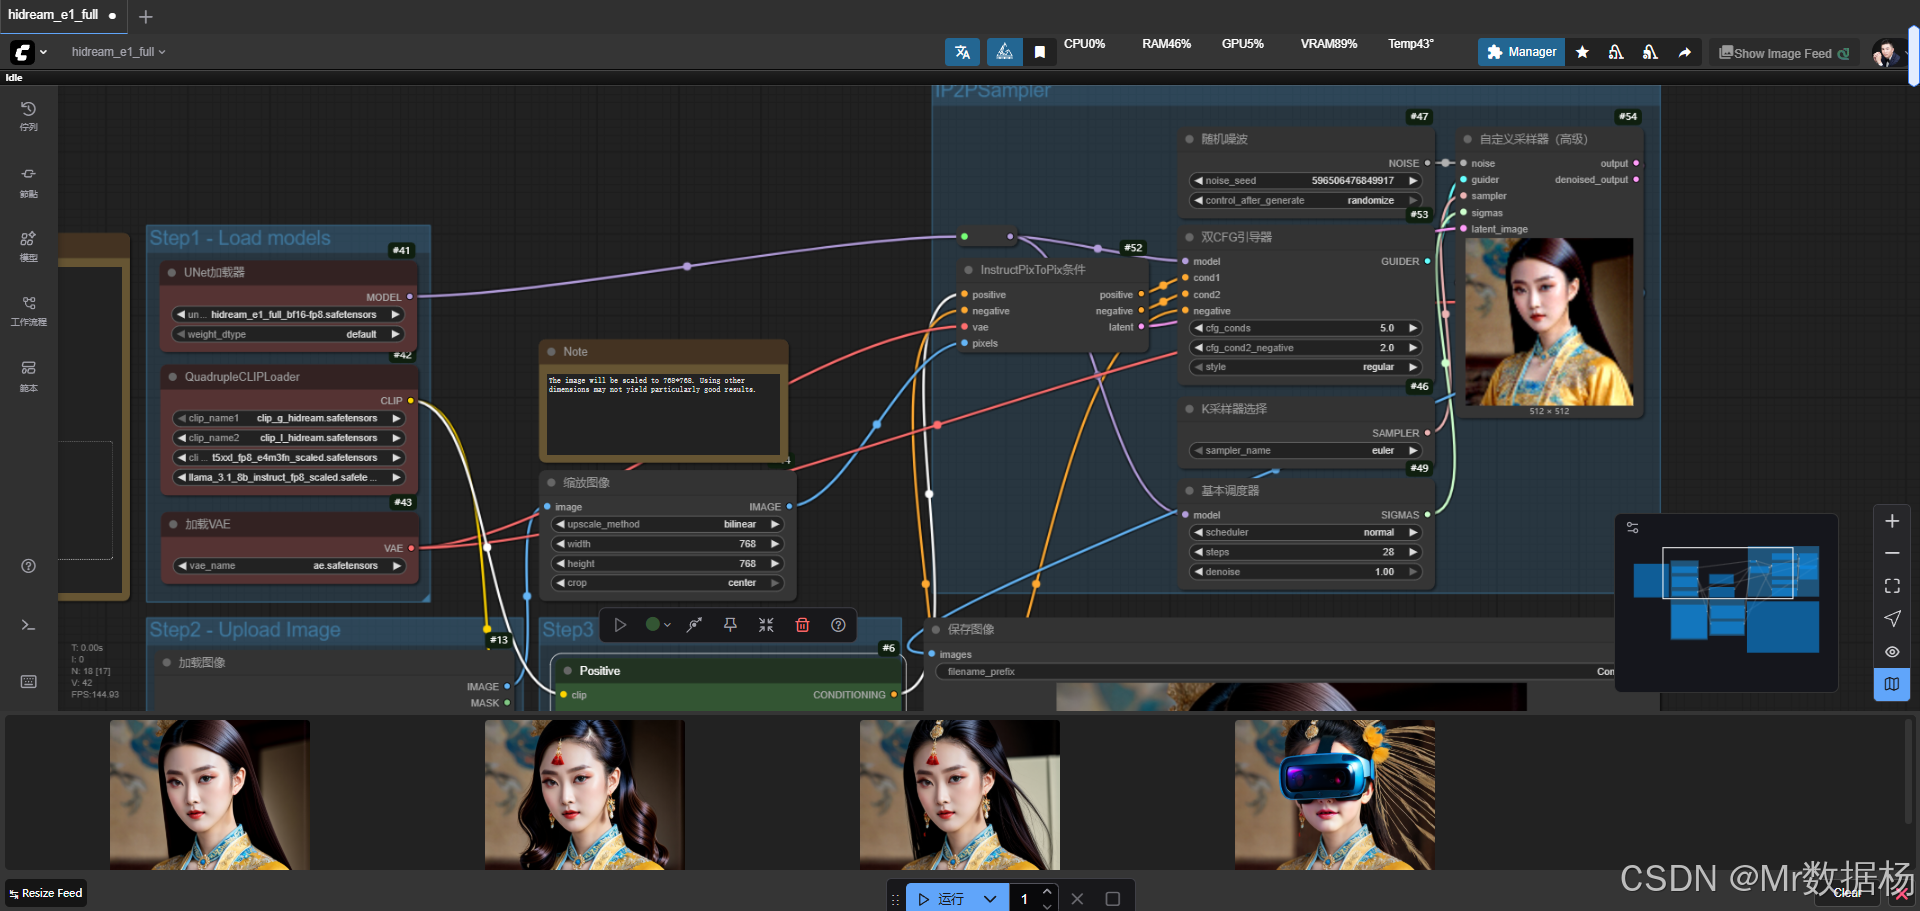Image resolution: width=1920 pixels, height=911 pixels.
Task: Open keyboard shortcuts panel in sidebar
Action: point(28,682)
